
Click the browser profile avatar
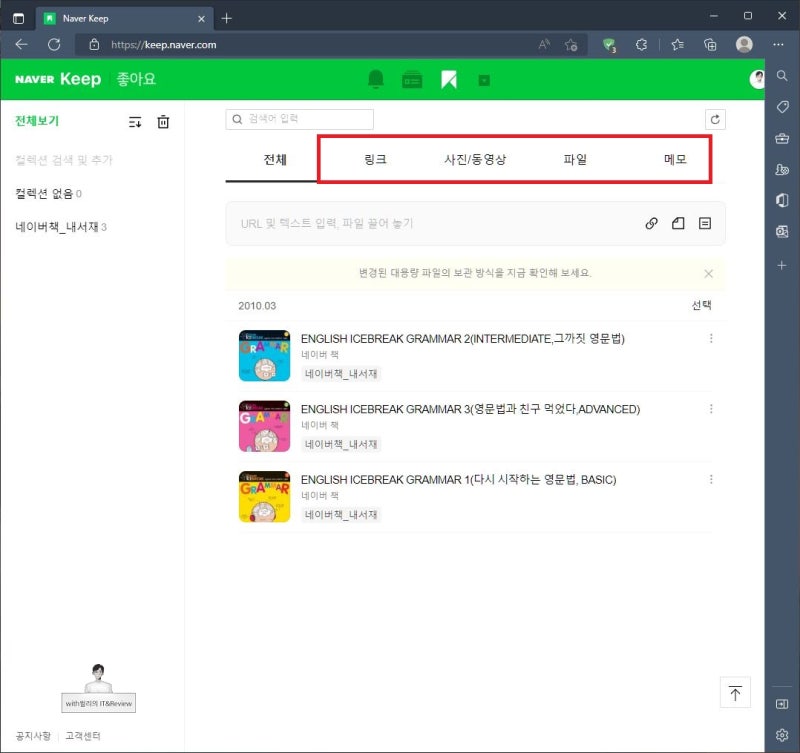pos(744,44)
